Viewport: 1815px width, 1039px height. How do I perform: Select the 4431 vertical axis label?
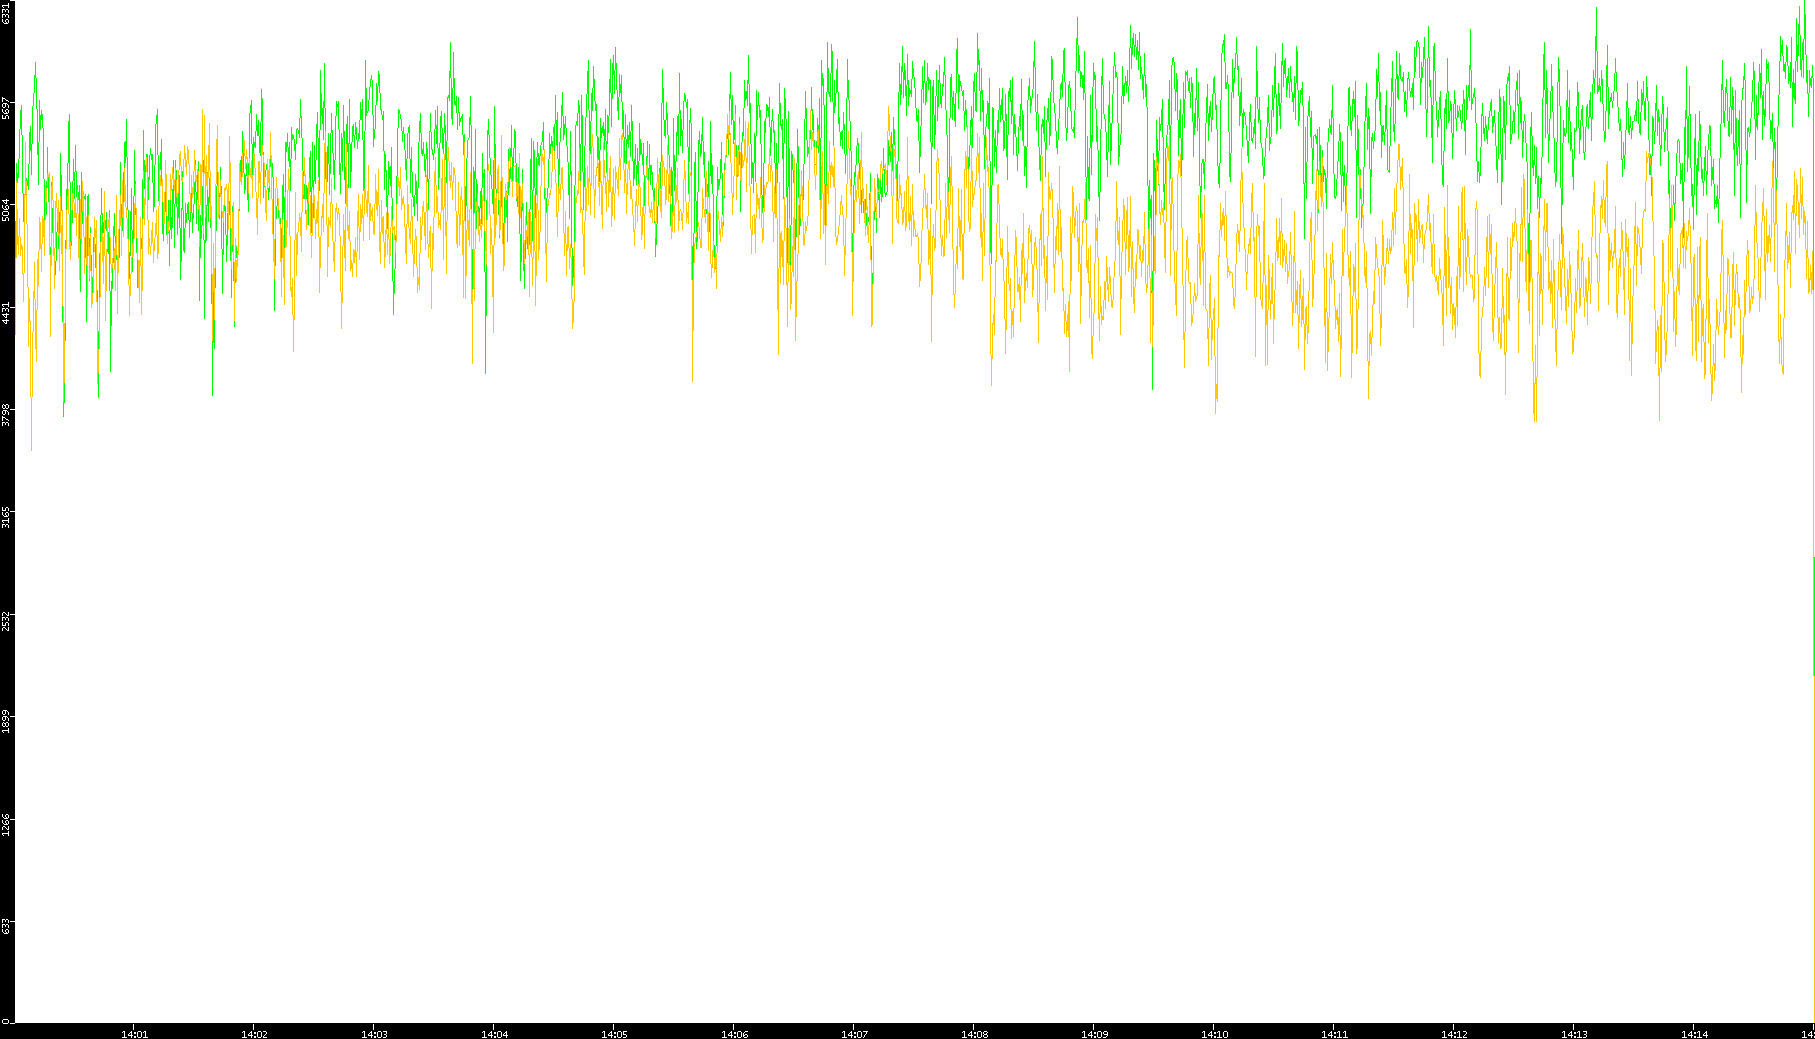7,312
